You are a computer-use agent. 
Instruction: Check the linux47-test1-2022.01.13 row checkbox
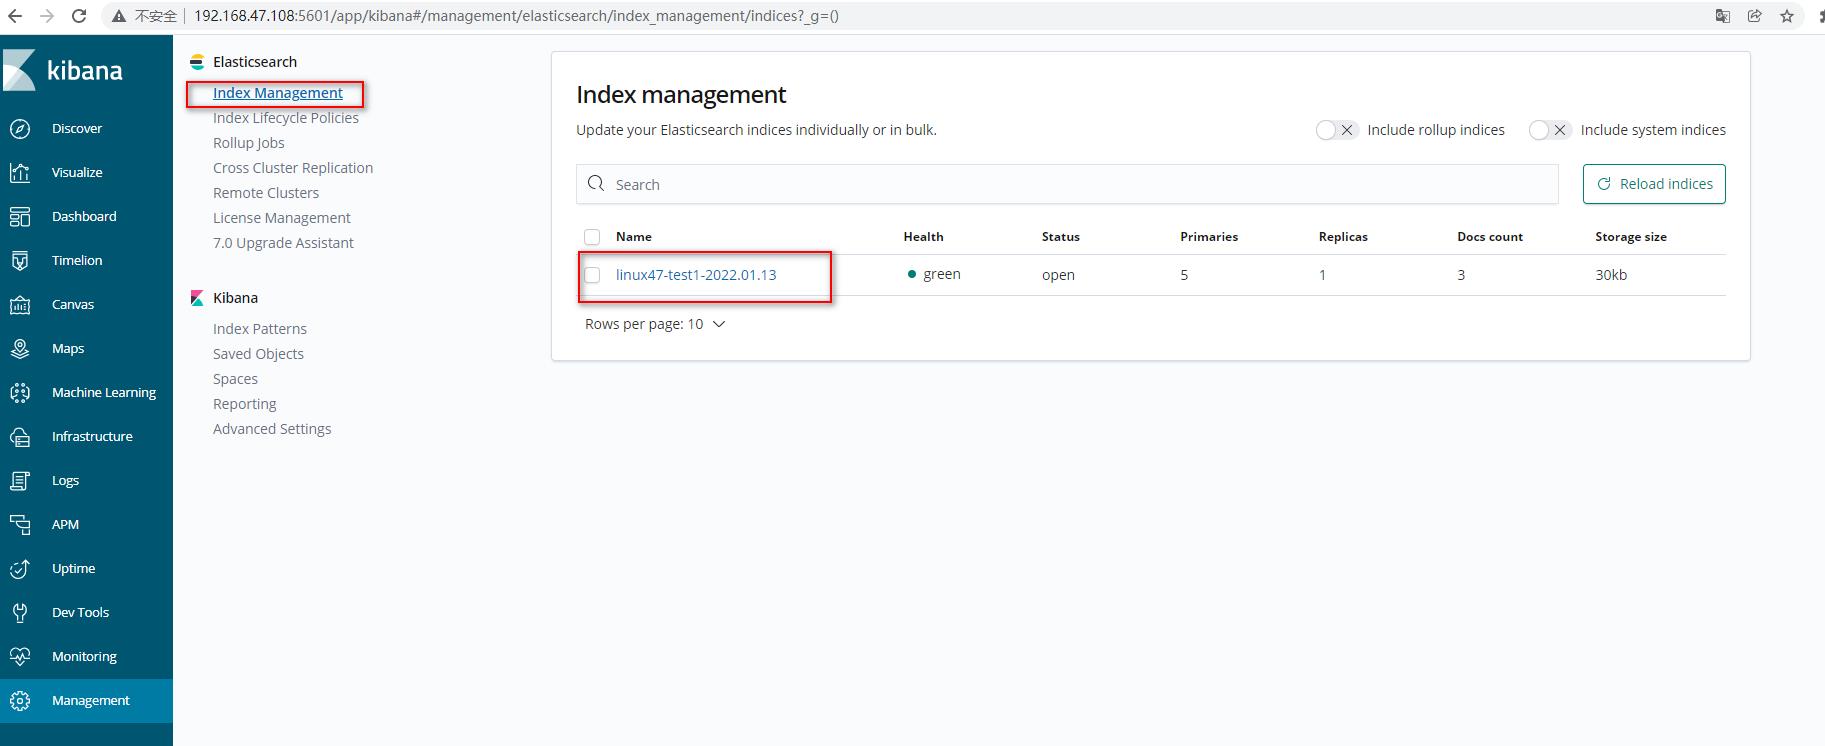click(592, 275)
